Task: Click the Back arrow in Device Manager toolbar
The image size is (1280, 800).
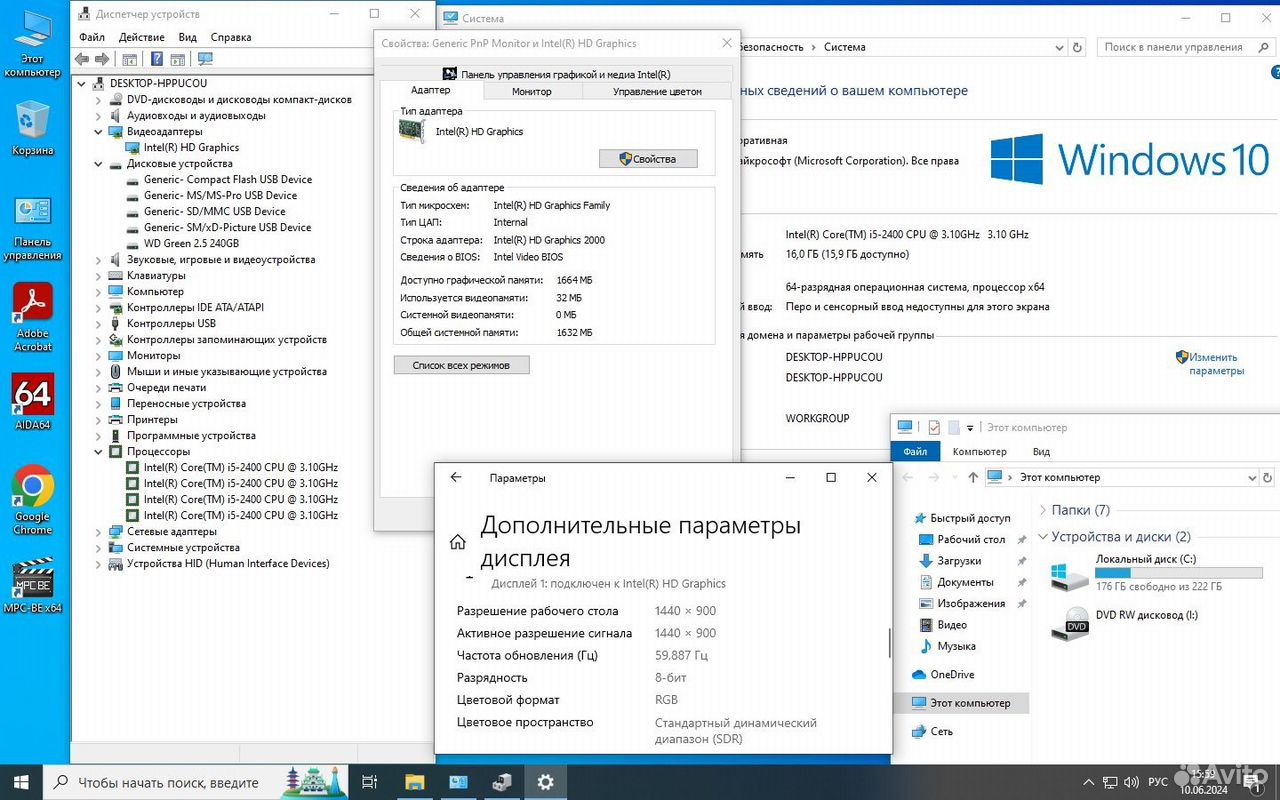Action: pyautogui.click(x=82, y=59)
